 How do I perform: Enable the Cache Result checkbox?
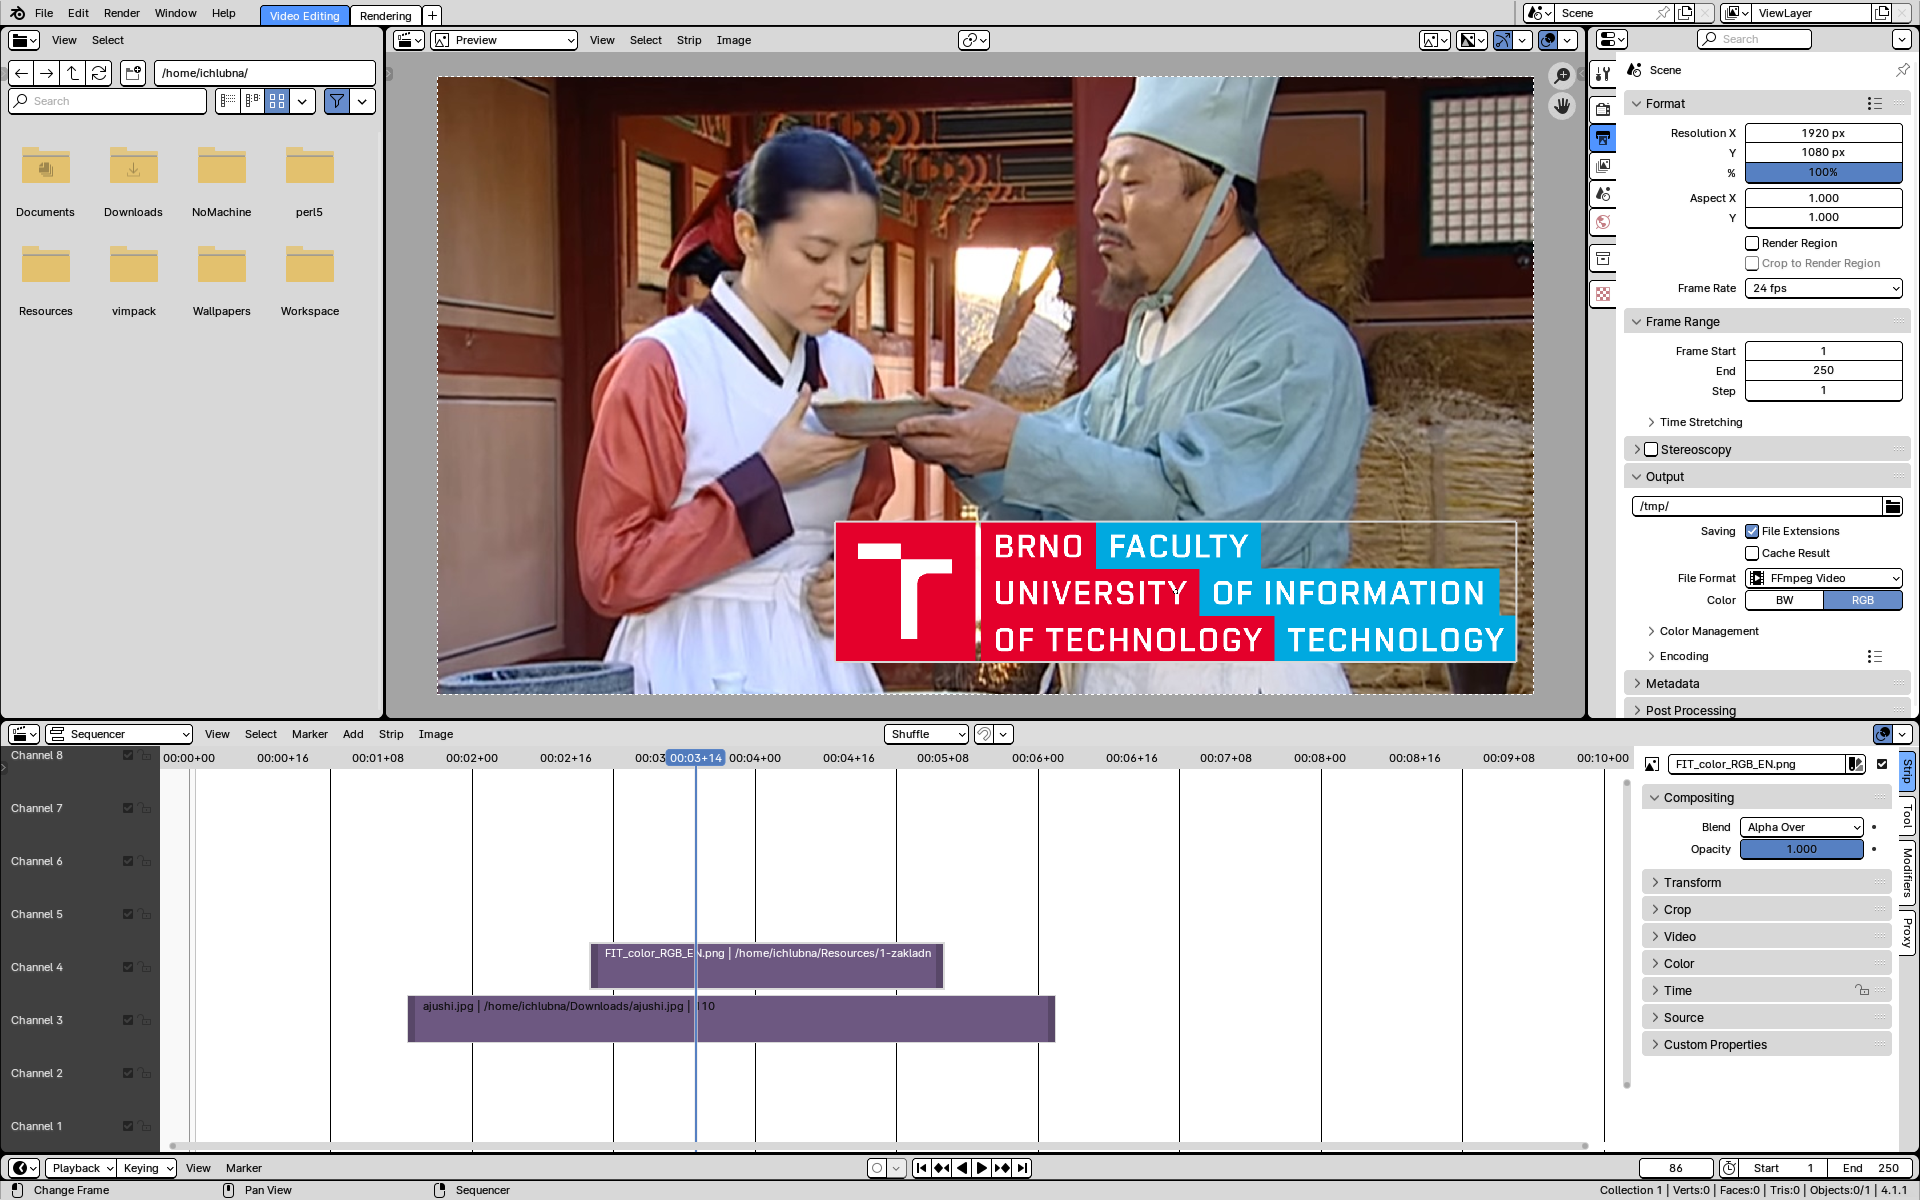point(1752,553)
